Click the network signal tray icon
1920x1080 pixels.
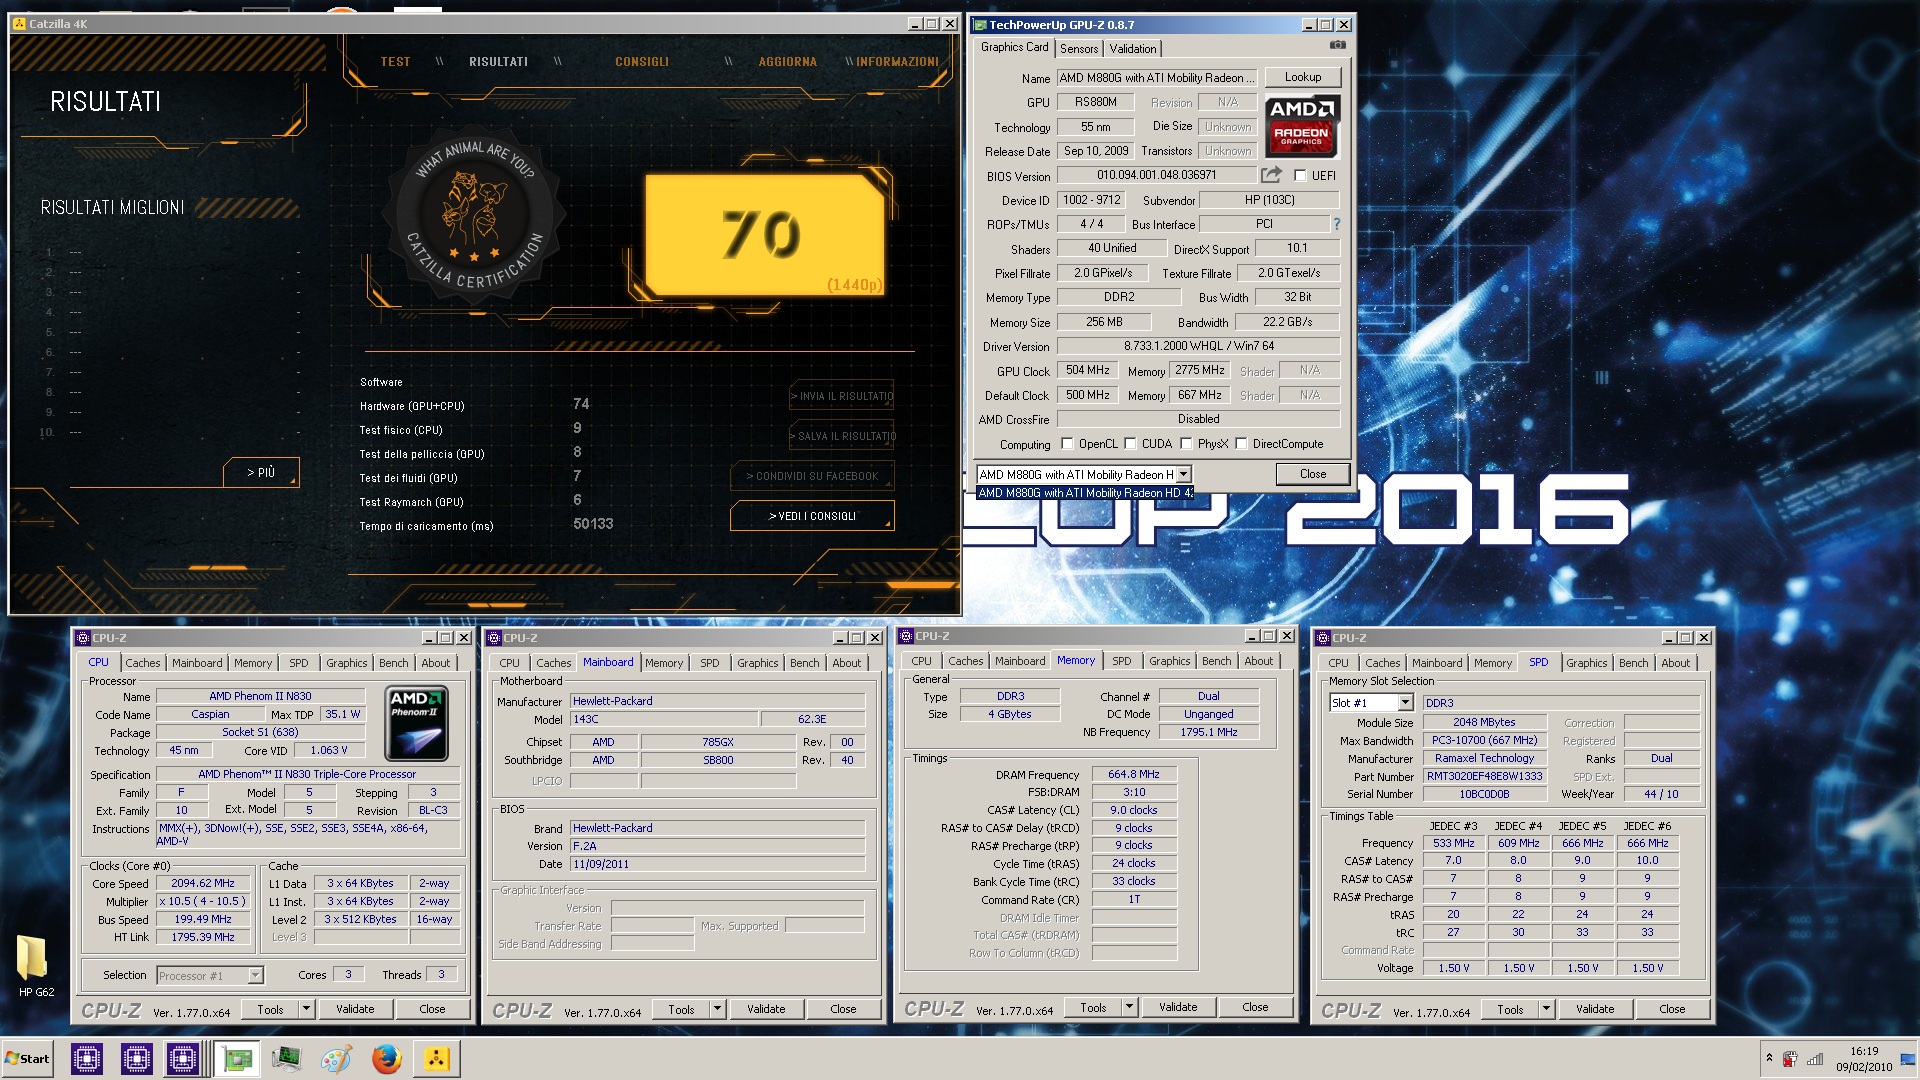pos(1815,1059)
